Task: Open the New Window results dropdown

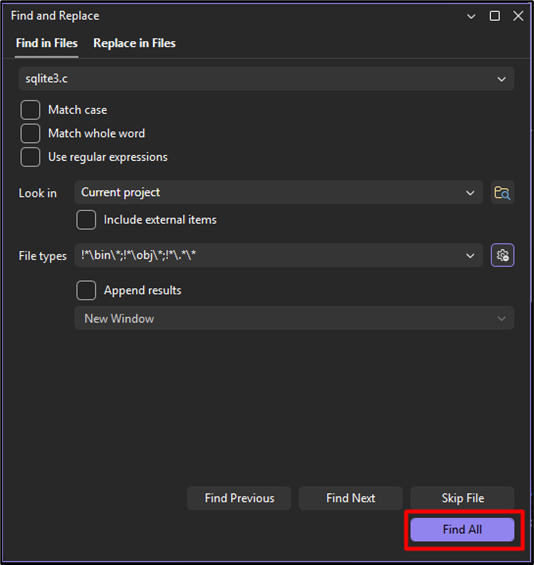Action: (294, 318)
